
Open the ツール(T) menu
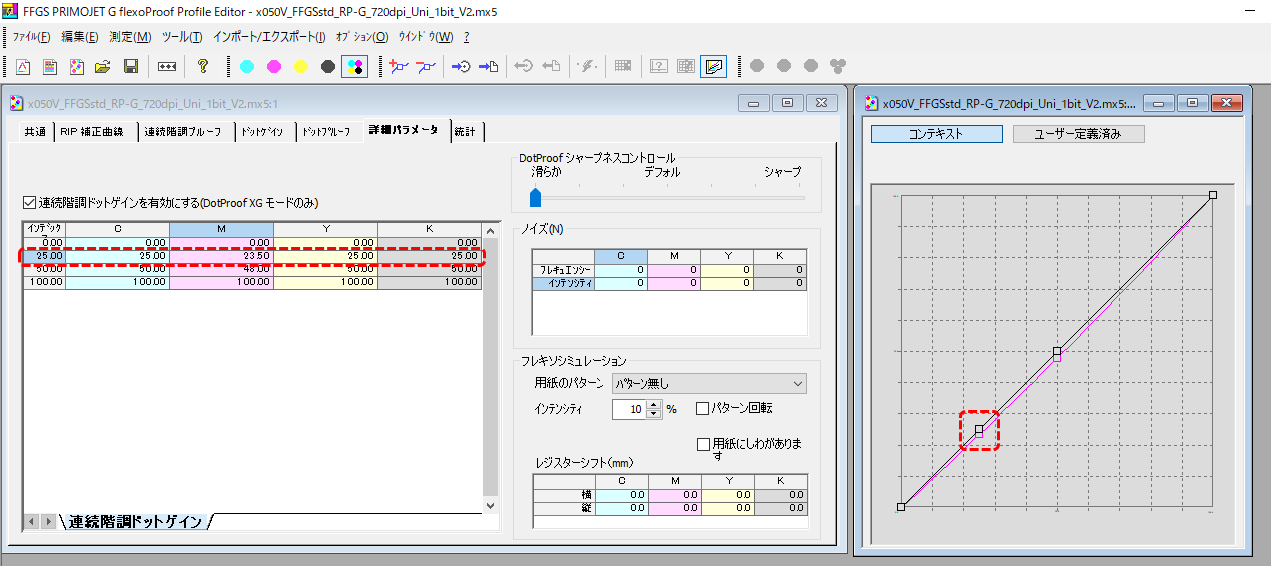tap(181, 37)
